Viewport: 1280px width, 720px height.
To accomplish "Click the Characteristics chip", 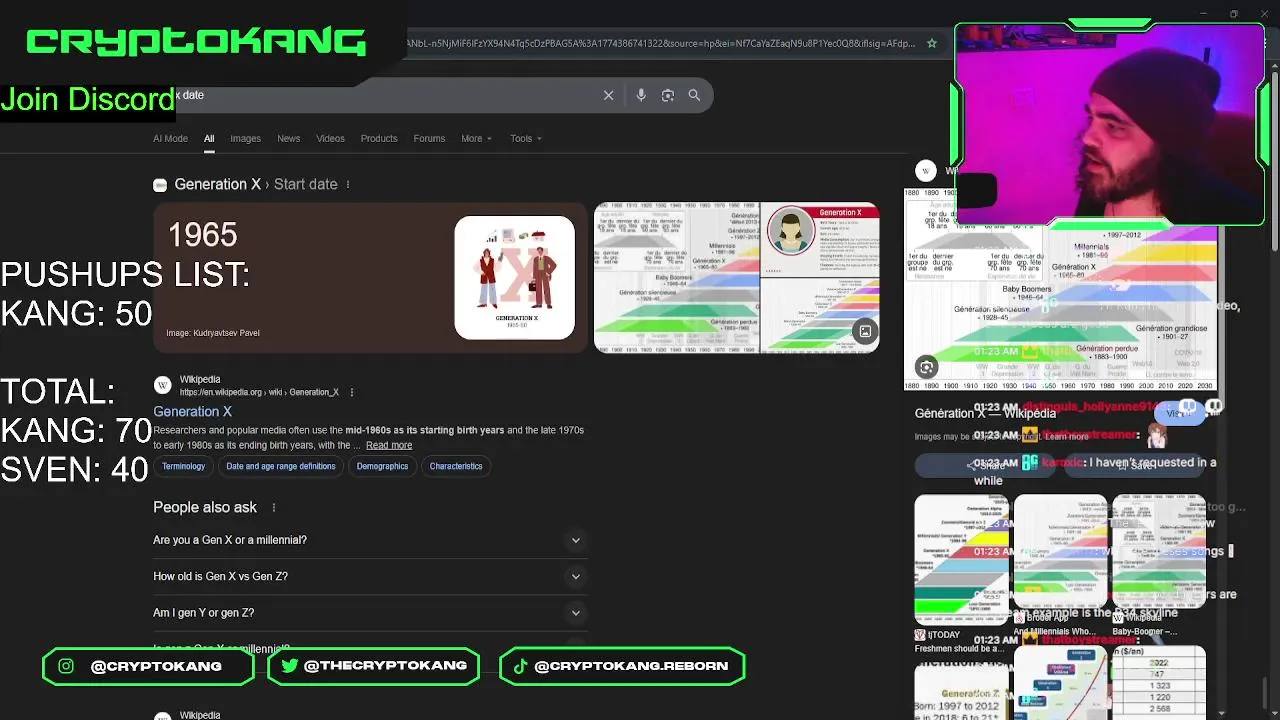I will point(456,466).
